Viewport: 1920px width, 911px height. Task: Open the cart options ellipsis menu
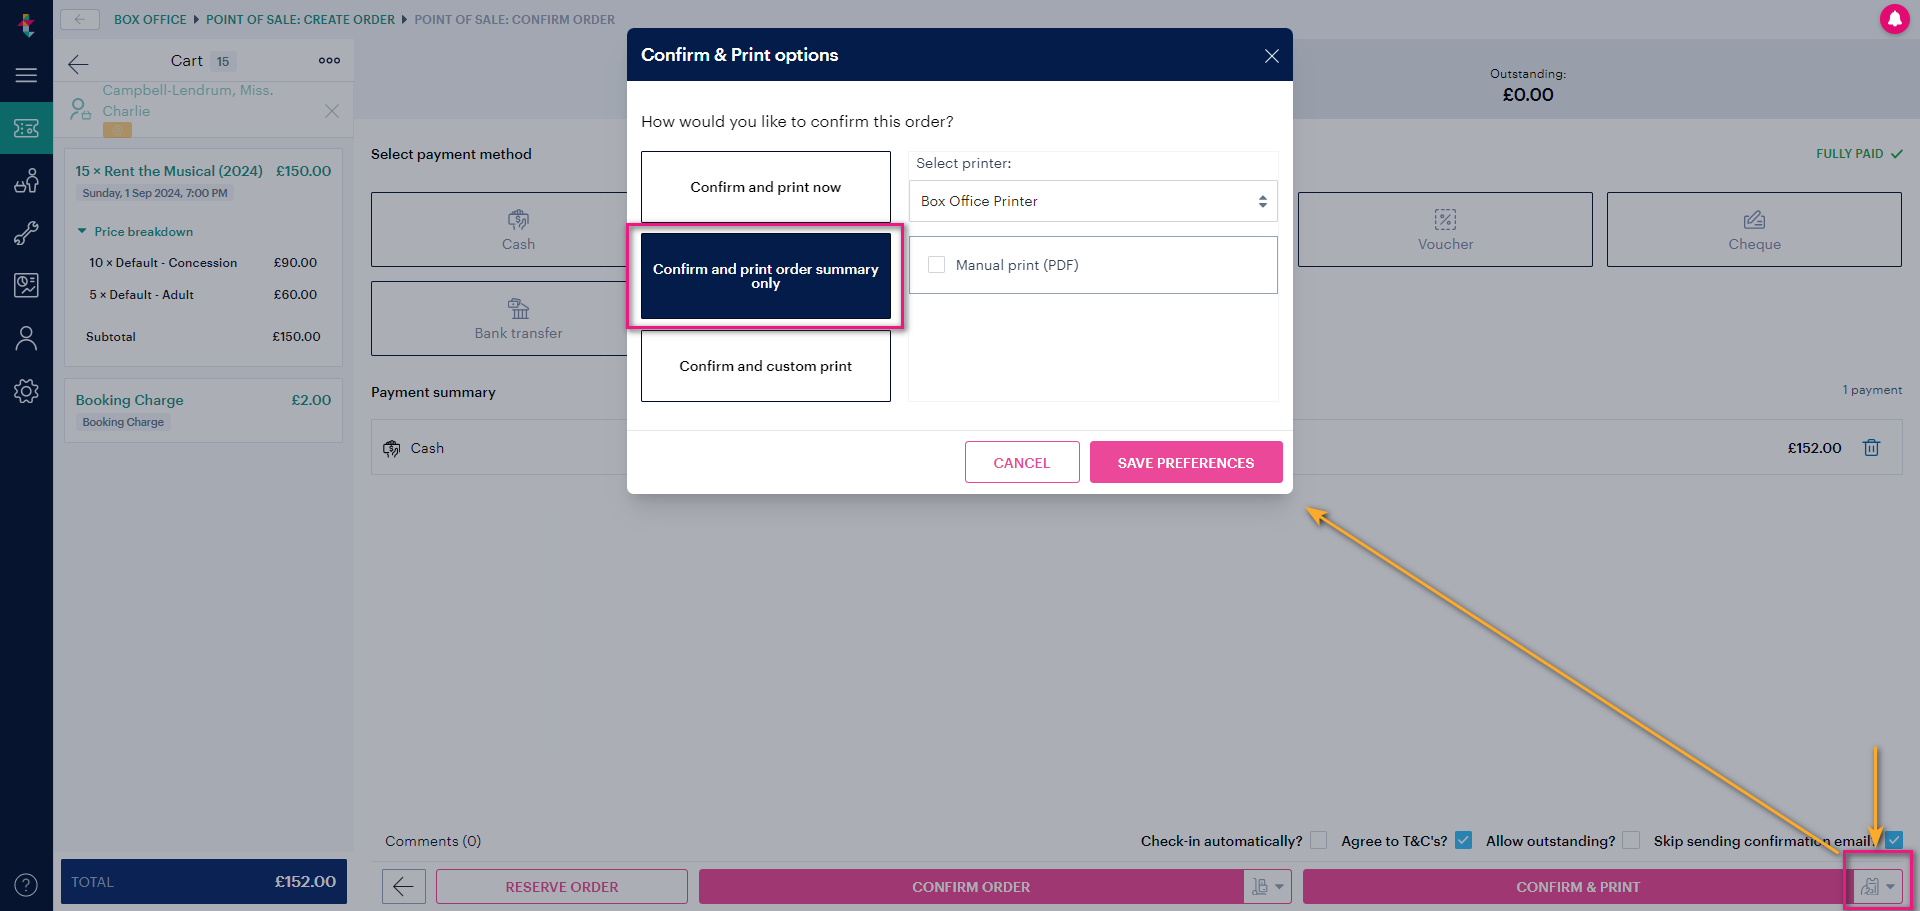[x=329, y=60]
